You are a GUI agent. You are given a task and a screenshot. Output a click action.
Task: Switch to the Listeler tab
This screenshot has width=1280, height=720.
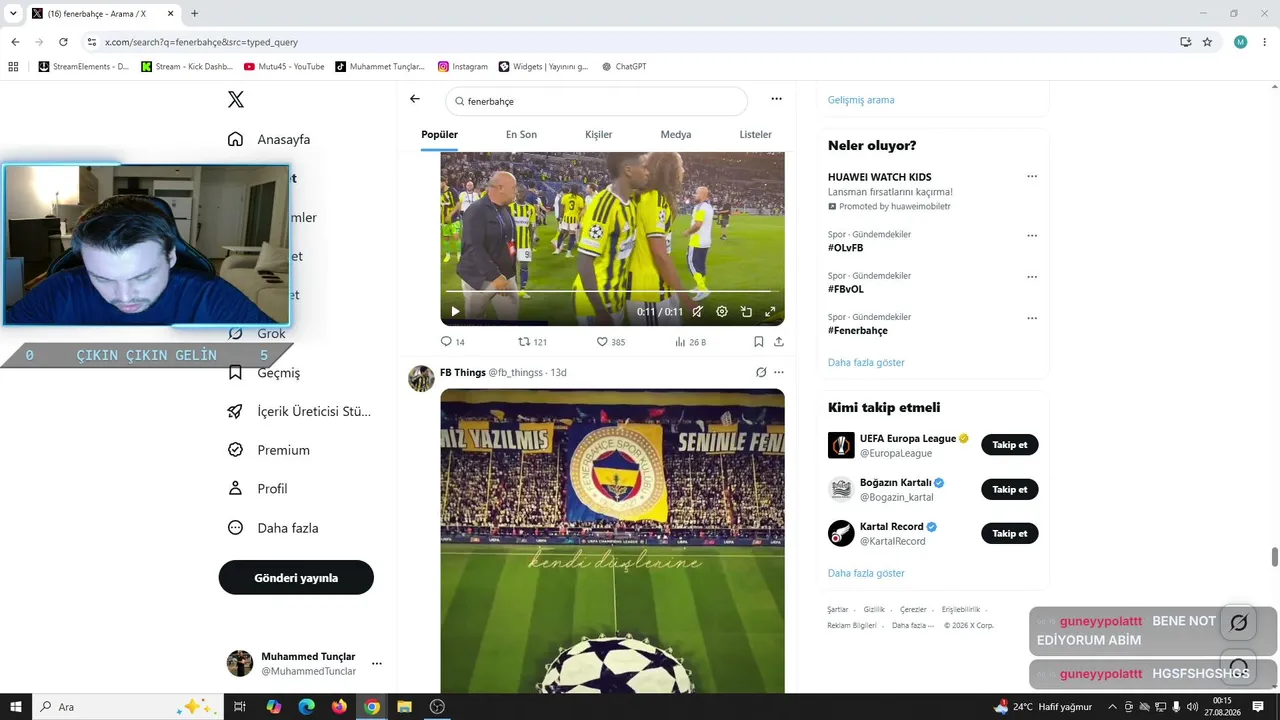coord(755,134)
